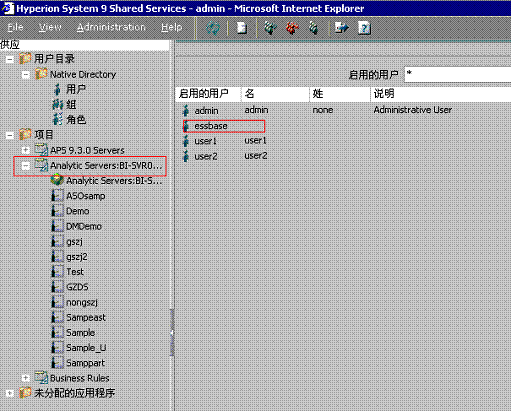Viewport: 512px width, 412px height.
Task: Click the Business Rules project icon
Action: point(41,378)
